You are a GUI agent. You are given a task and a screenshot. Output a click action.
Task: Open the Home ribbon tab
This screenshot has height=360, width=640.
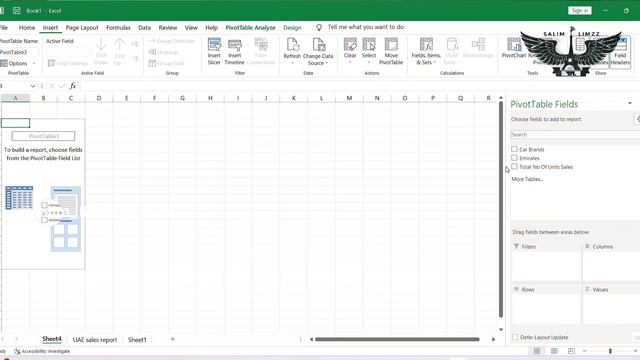point(27,28)
